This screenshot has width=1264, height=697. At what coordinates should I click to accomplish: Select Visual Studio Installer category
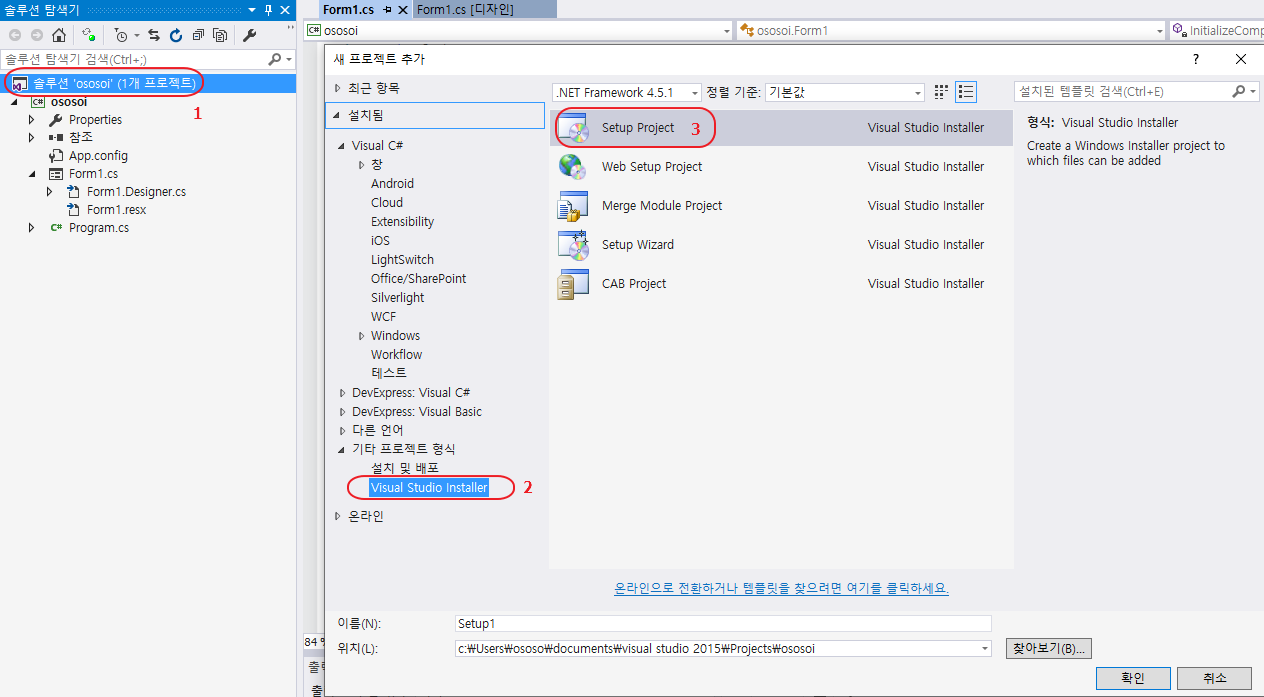[429, 488]
